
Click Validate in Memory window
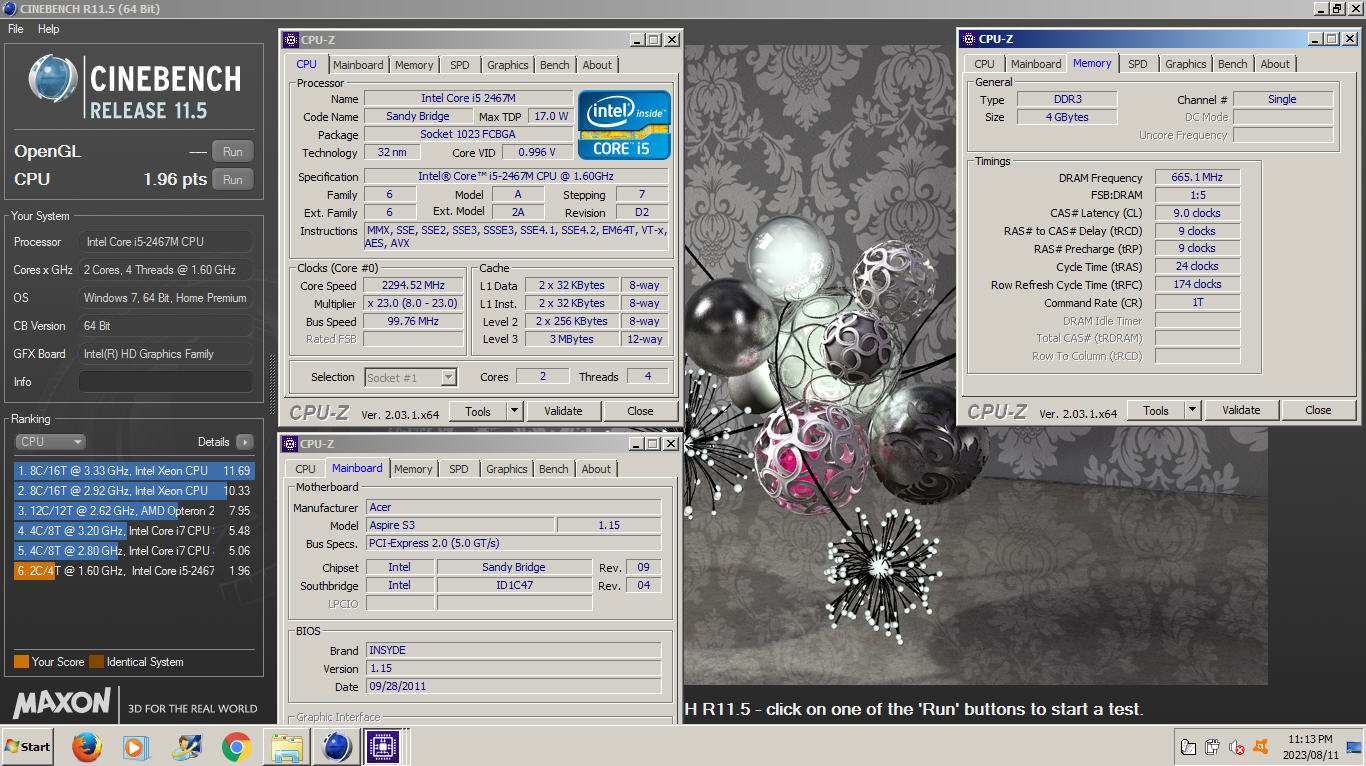(1241, 410)
